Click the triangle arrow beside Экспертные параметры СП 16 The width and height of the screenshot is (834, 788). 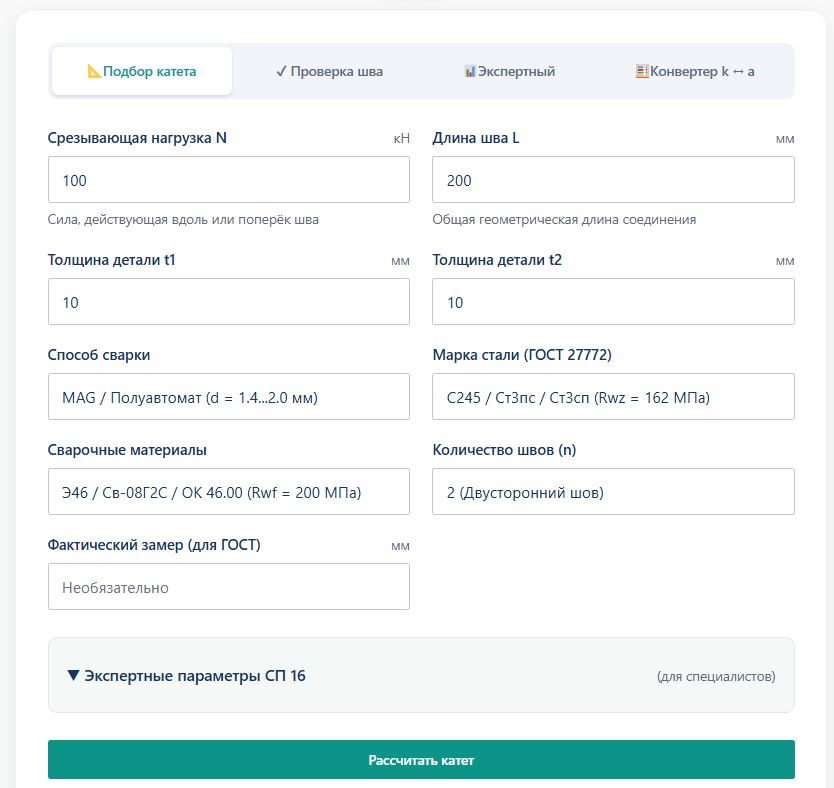pos(73,675)
